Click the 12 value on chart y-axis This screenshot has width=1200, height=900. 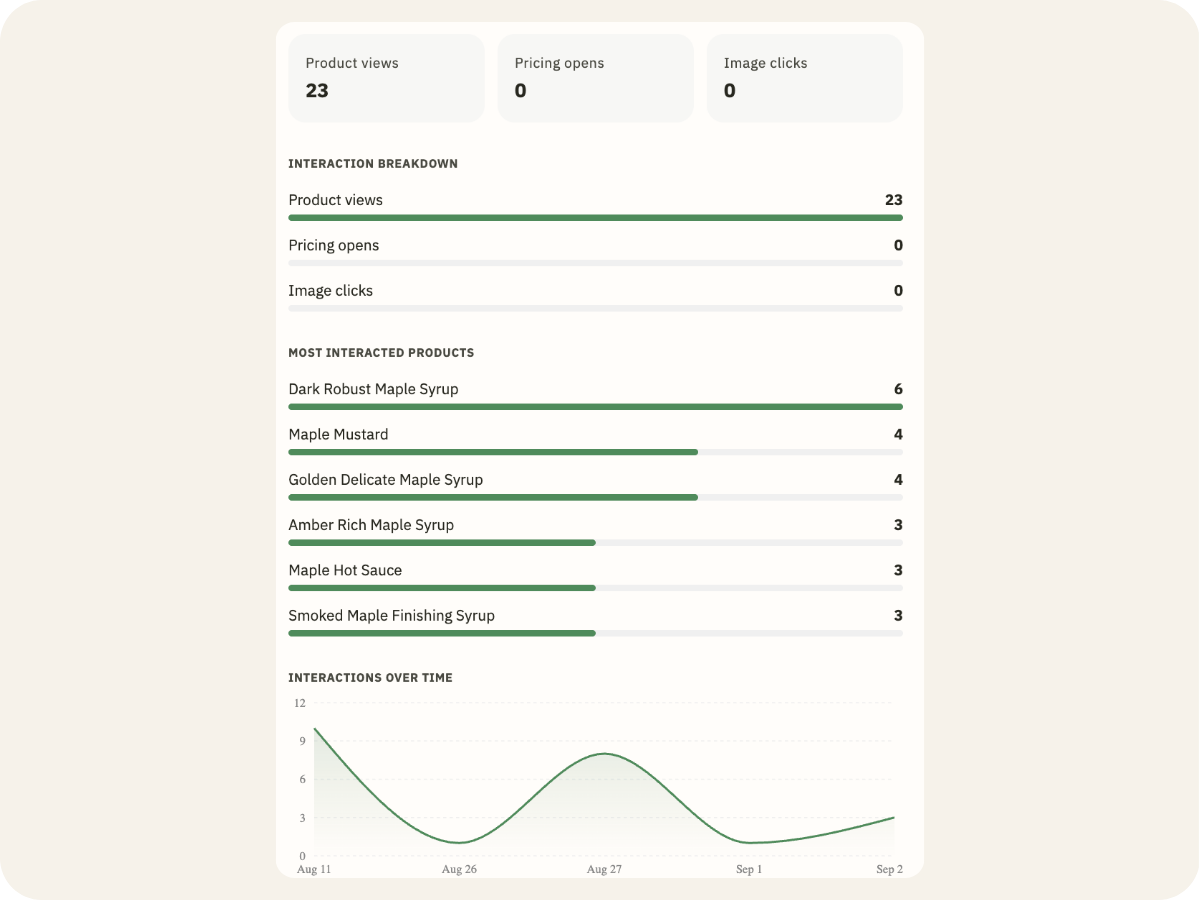click(x=300, y=703)
